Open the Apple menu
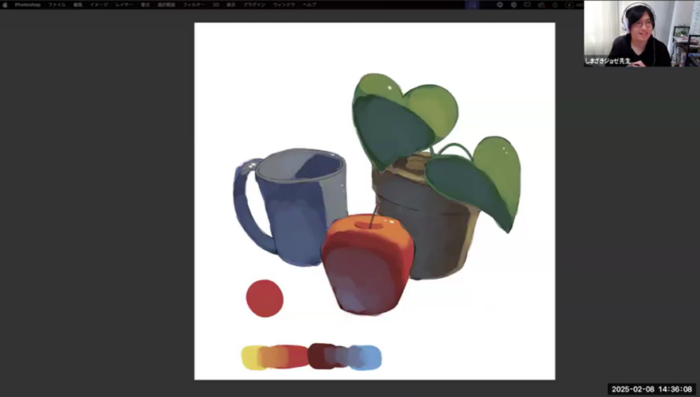700x397 pixels. tap(5, 5)
